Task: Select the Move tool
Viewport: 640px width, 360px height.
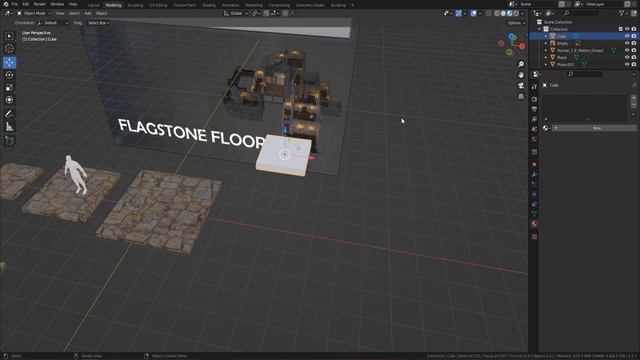Action: (x=9, y=62)
